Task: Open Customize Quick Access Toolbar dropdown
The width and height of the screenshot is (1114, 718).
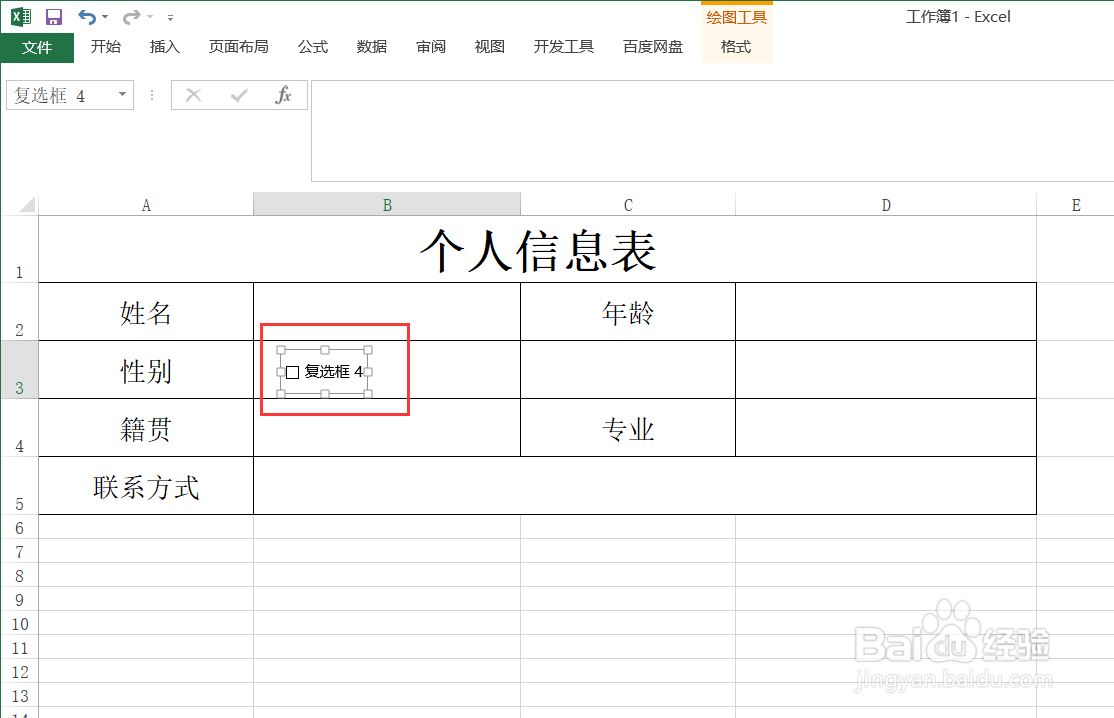Action: pyautogui.click(x=171, y=17)
